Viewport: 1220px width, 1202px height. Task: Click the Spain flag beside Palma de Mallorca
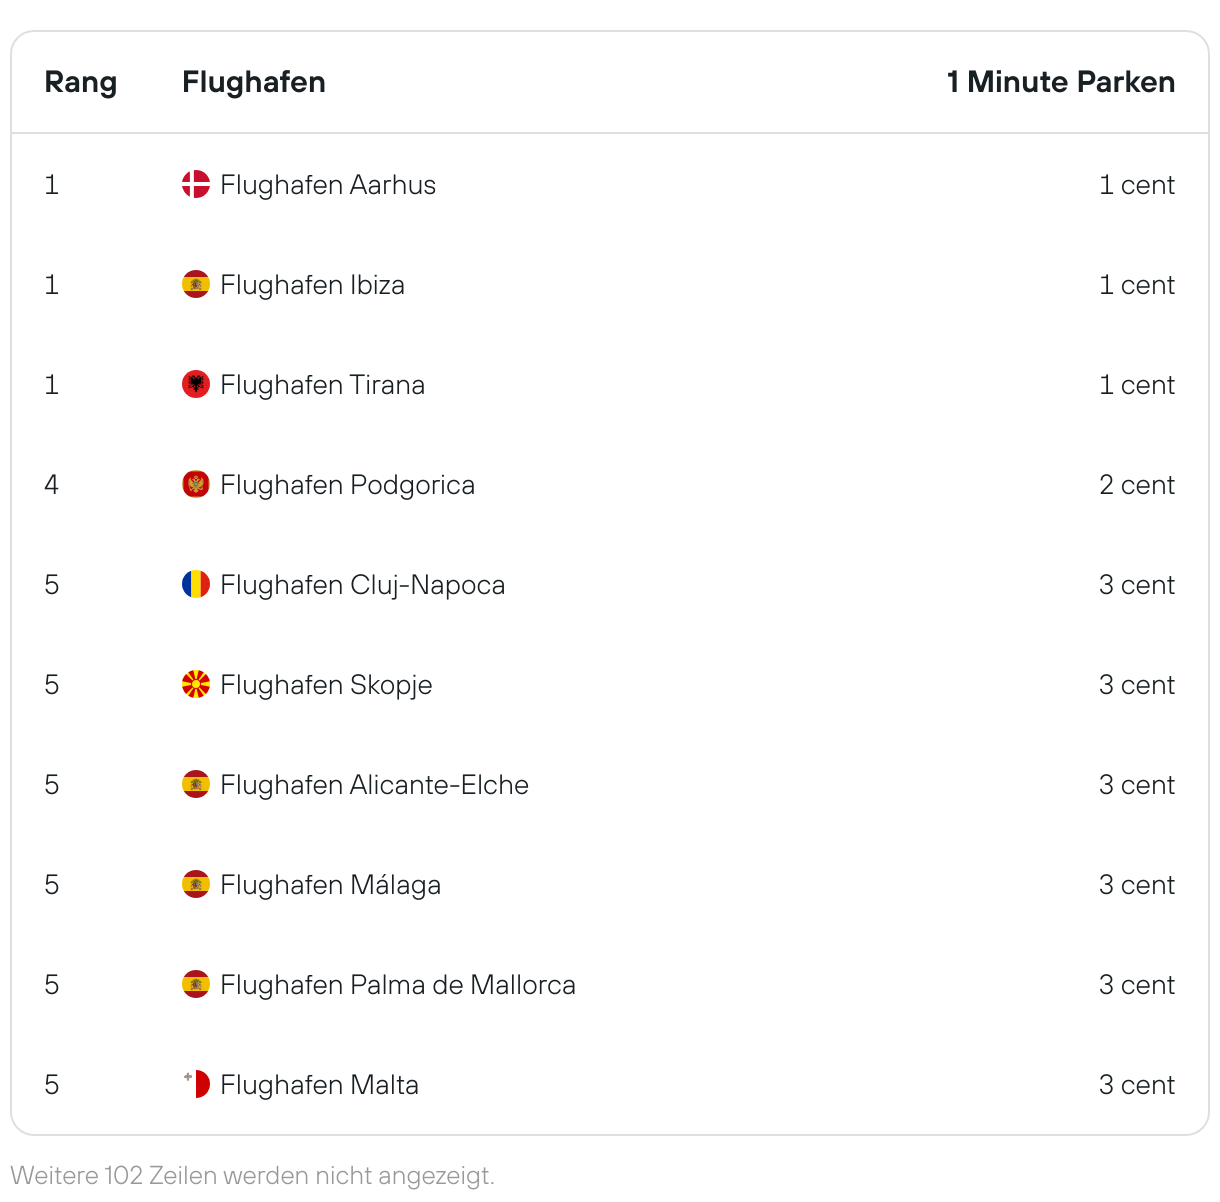tap(196, 984)
